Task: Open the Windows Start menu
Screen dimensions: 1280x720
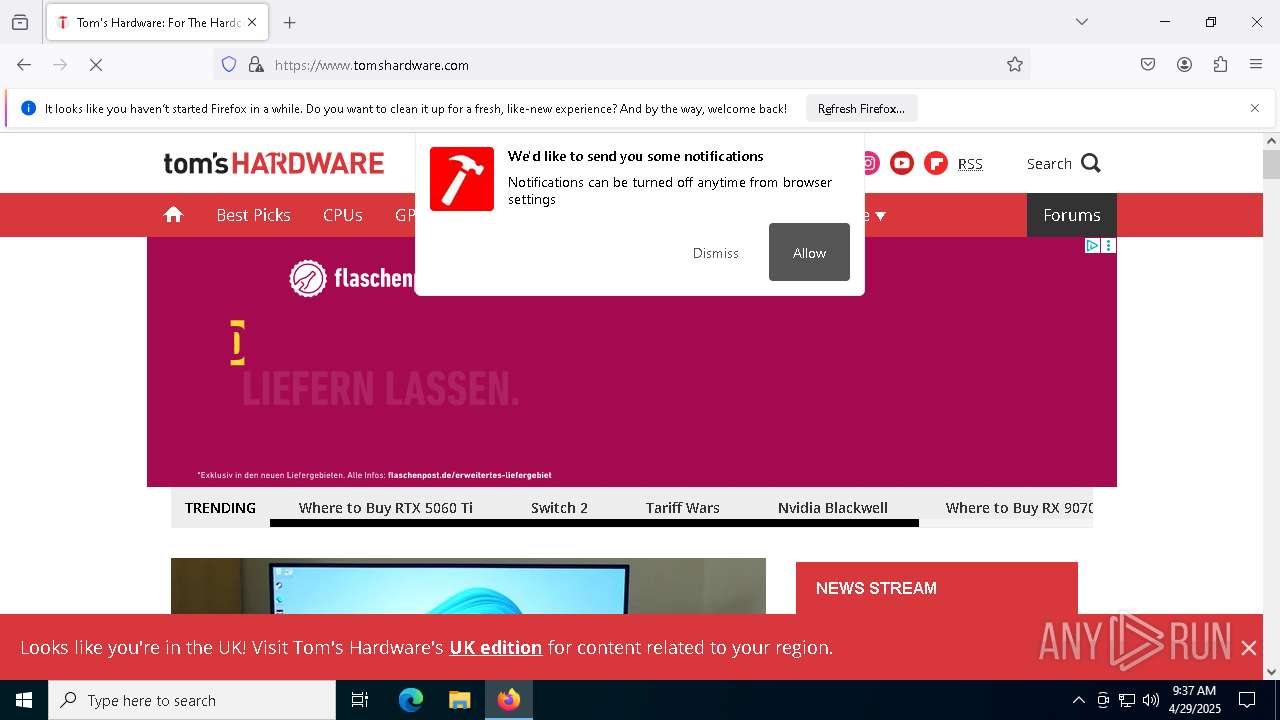Action: click(24, 700)
